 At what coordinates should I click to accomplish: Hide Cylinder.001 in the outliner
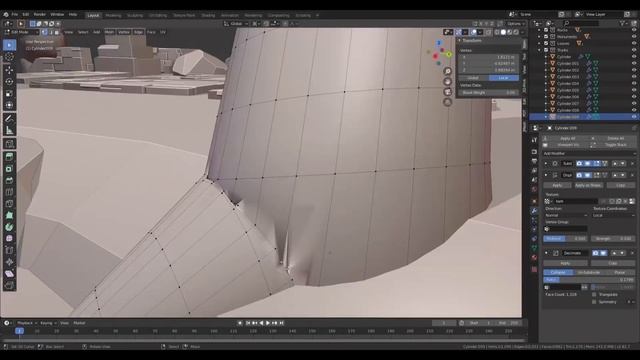(x=634, y=63)
